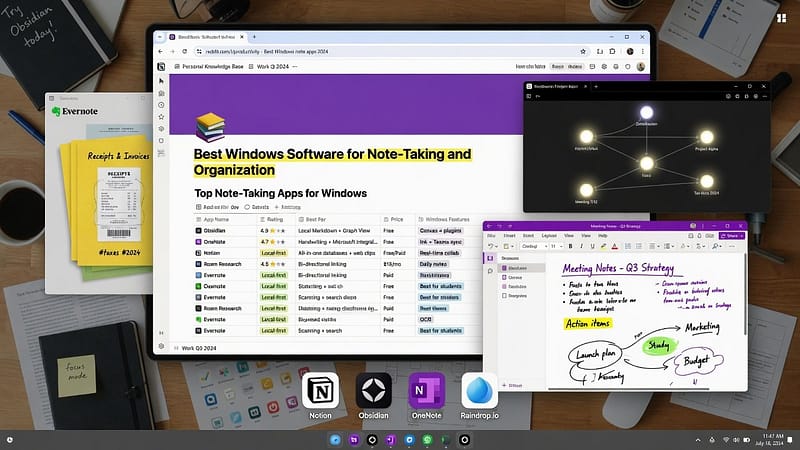Open the OneNote Insert menu
Viewport: 800px width, 450px height.
509,236
